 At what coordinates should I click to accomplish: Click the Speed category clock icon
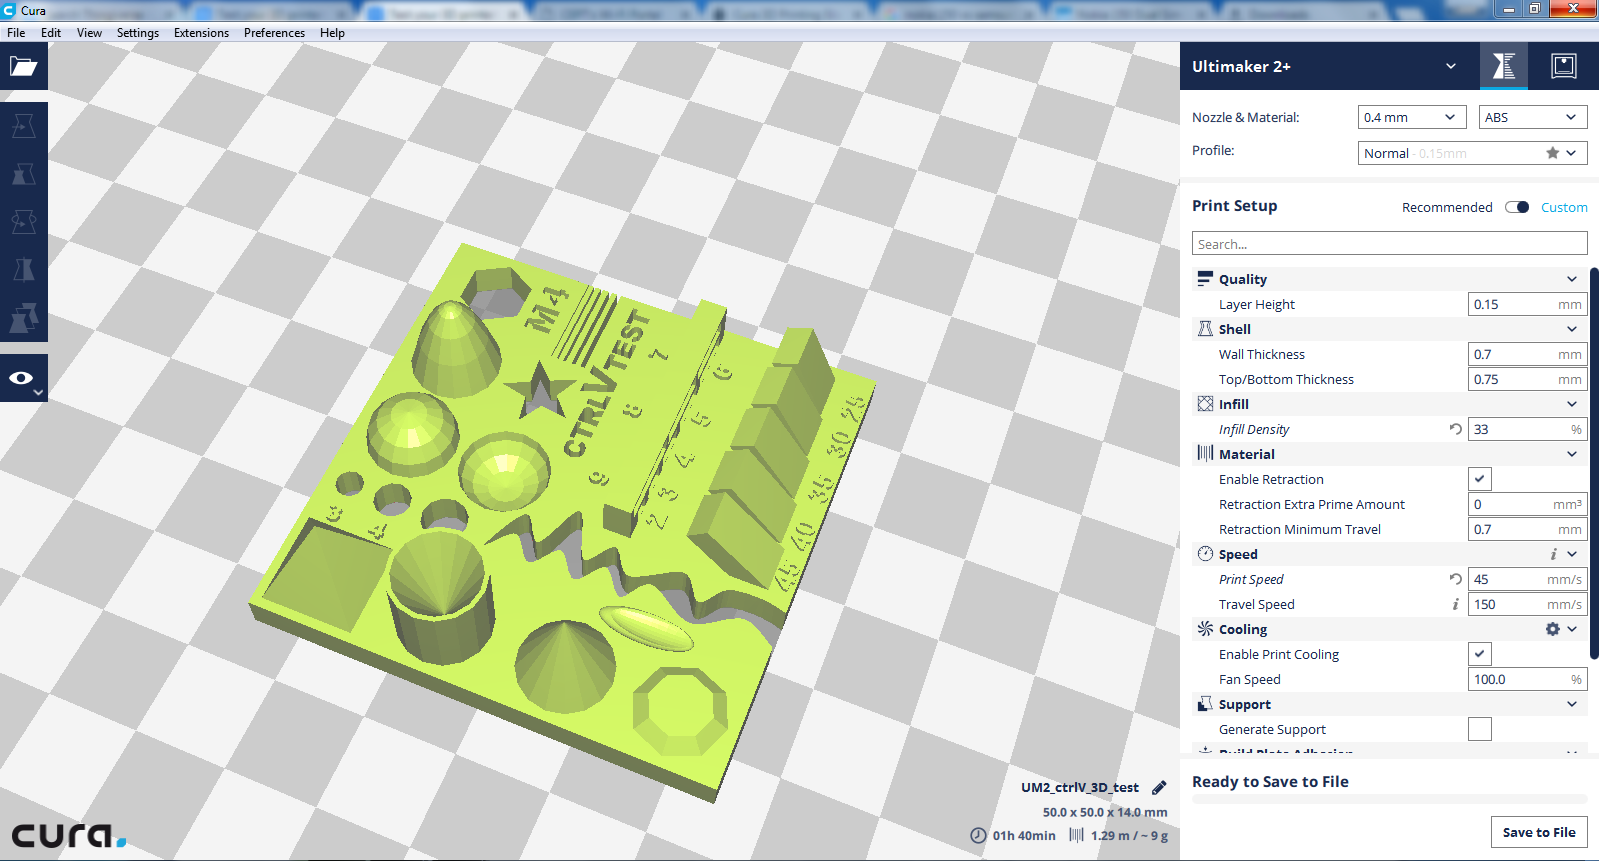pyautogui.click(x=1205, y=554)
